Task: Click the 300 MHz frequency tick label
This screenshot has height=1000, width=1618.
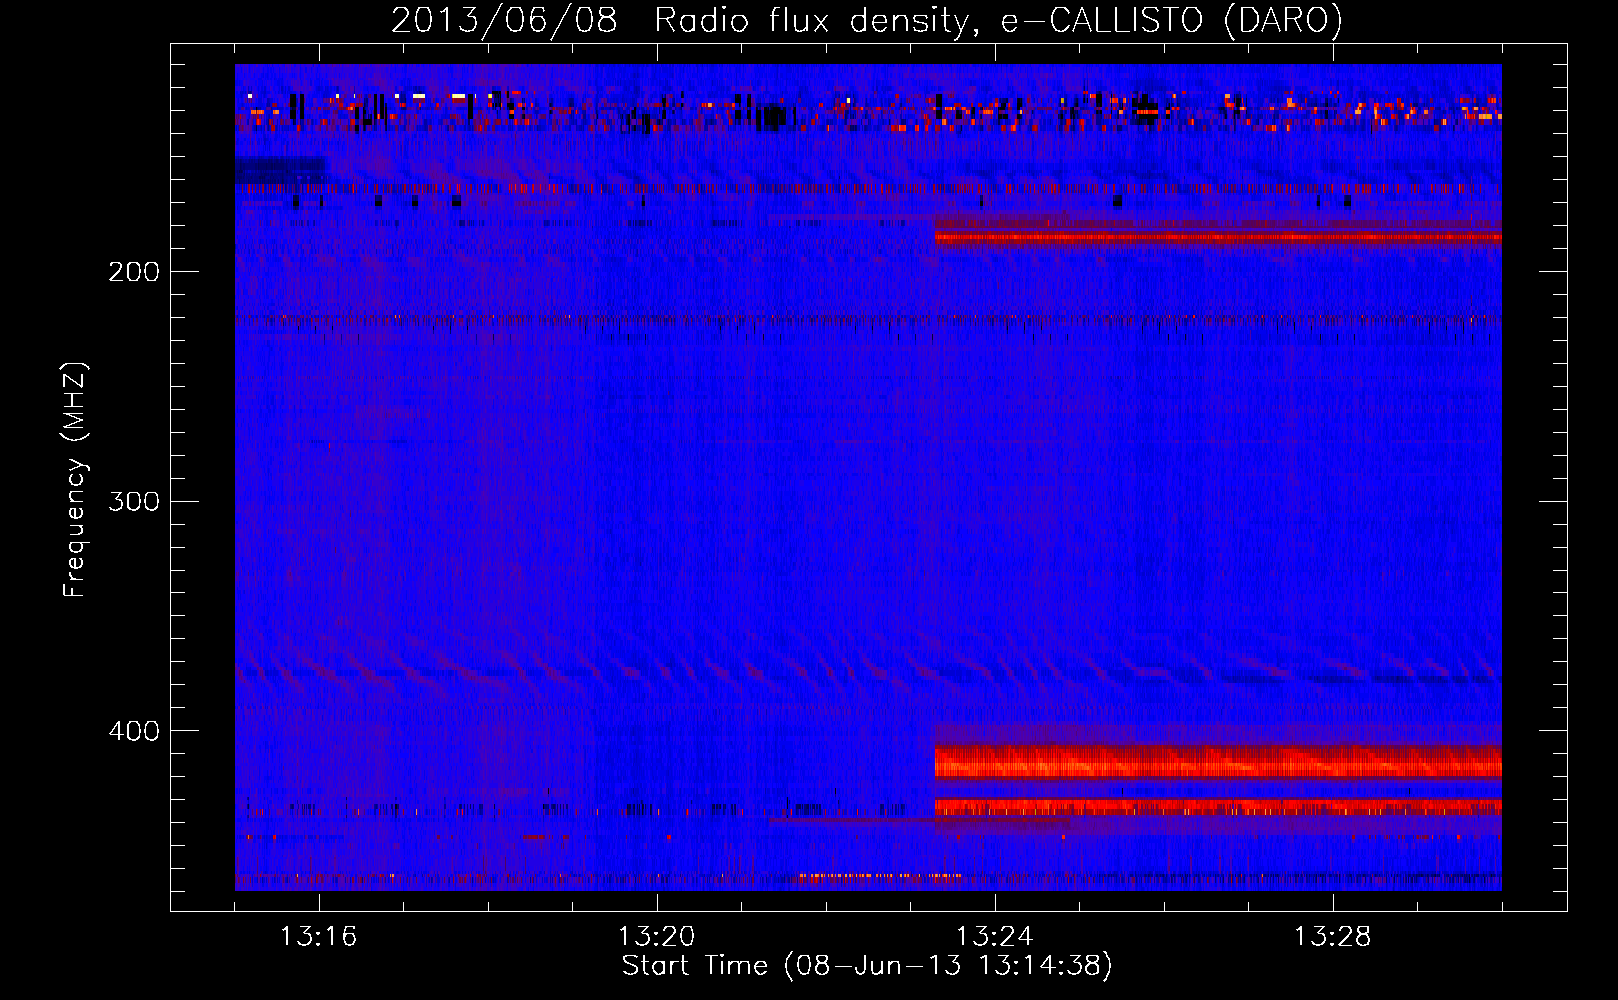Action: [134, 501]
